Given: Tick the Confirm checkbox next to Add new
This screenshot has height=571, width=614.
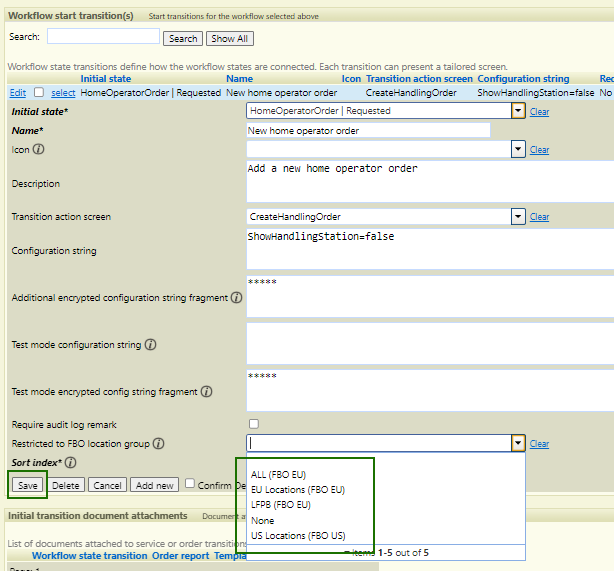Looking at the screenshot, I should tap(190, 484).
